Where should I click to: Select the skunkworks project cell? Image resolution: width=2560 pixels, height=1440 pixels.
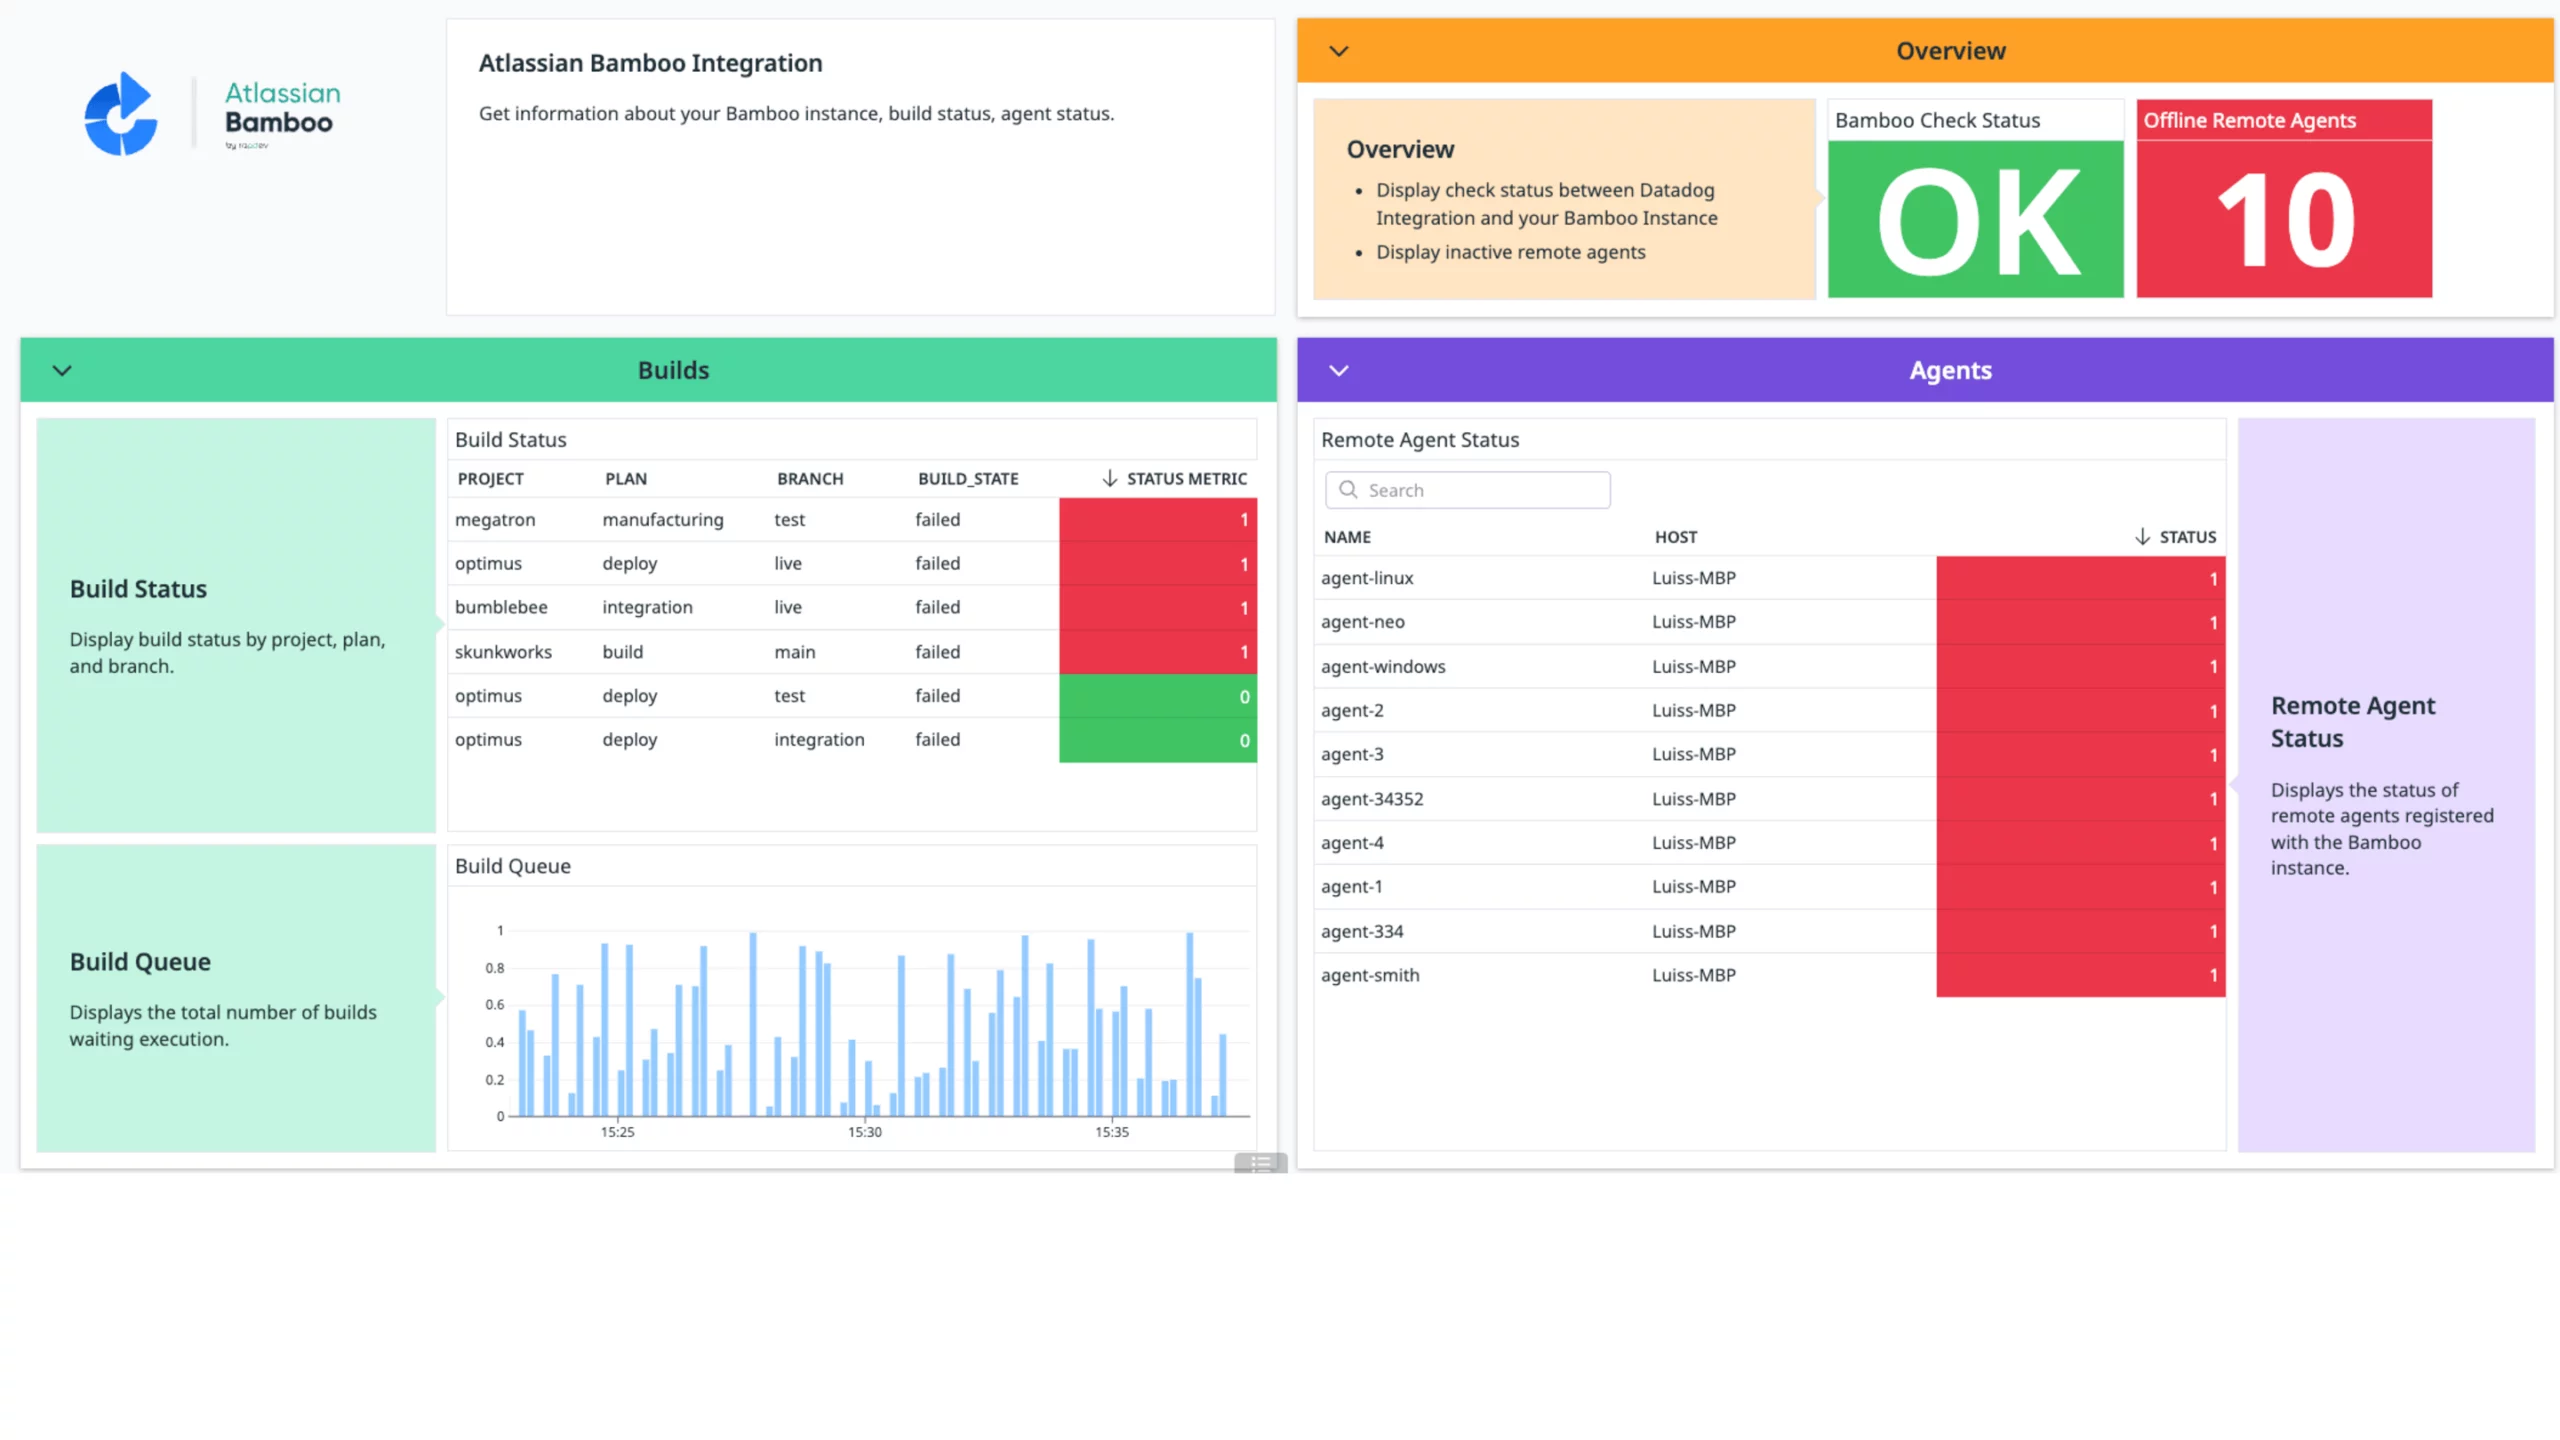503,652
